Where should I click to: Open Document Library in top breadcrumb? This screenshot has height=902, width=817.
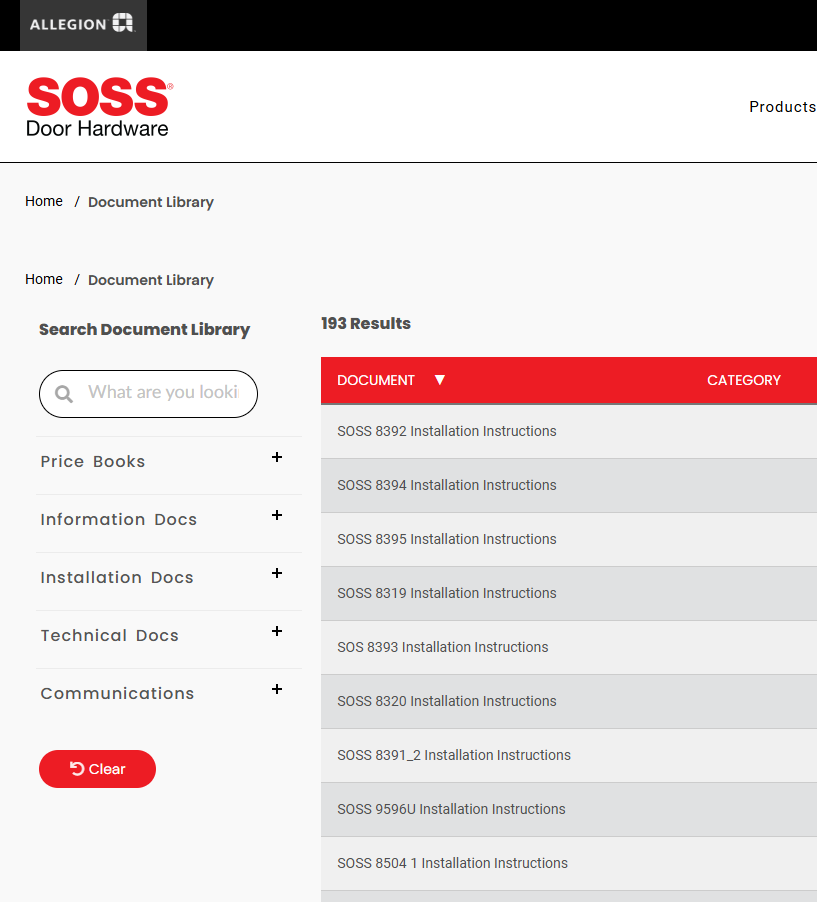pos(151,202)
